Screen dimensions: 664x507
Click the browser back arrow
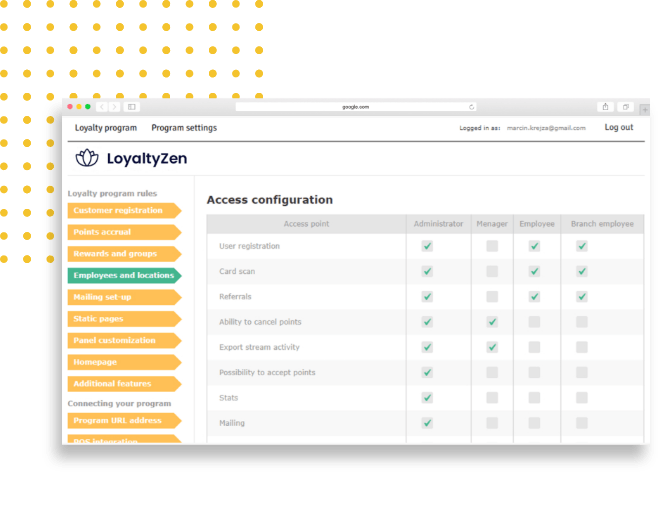[x=102, y=107]
